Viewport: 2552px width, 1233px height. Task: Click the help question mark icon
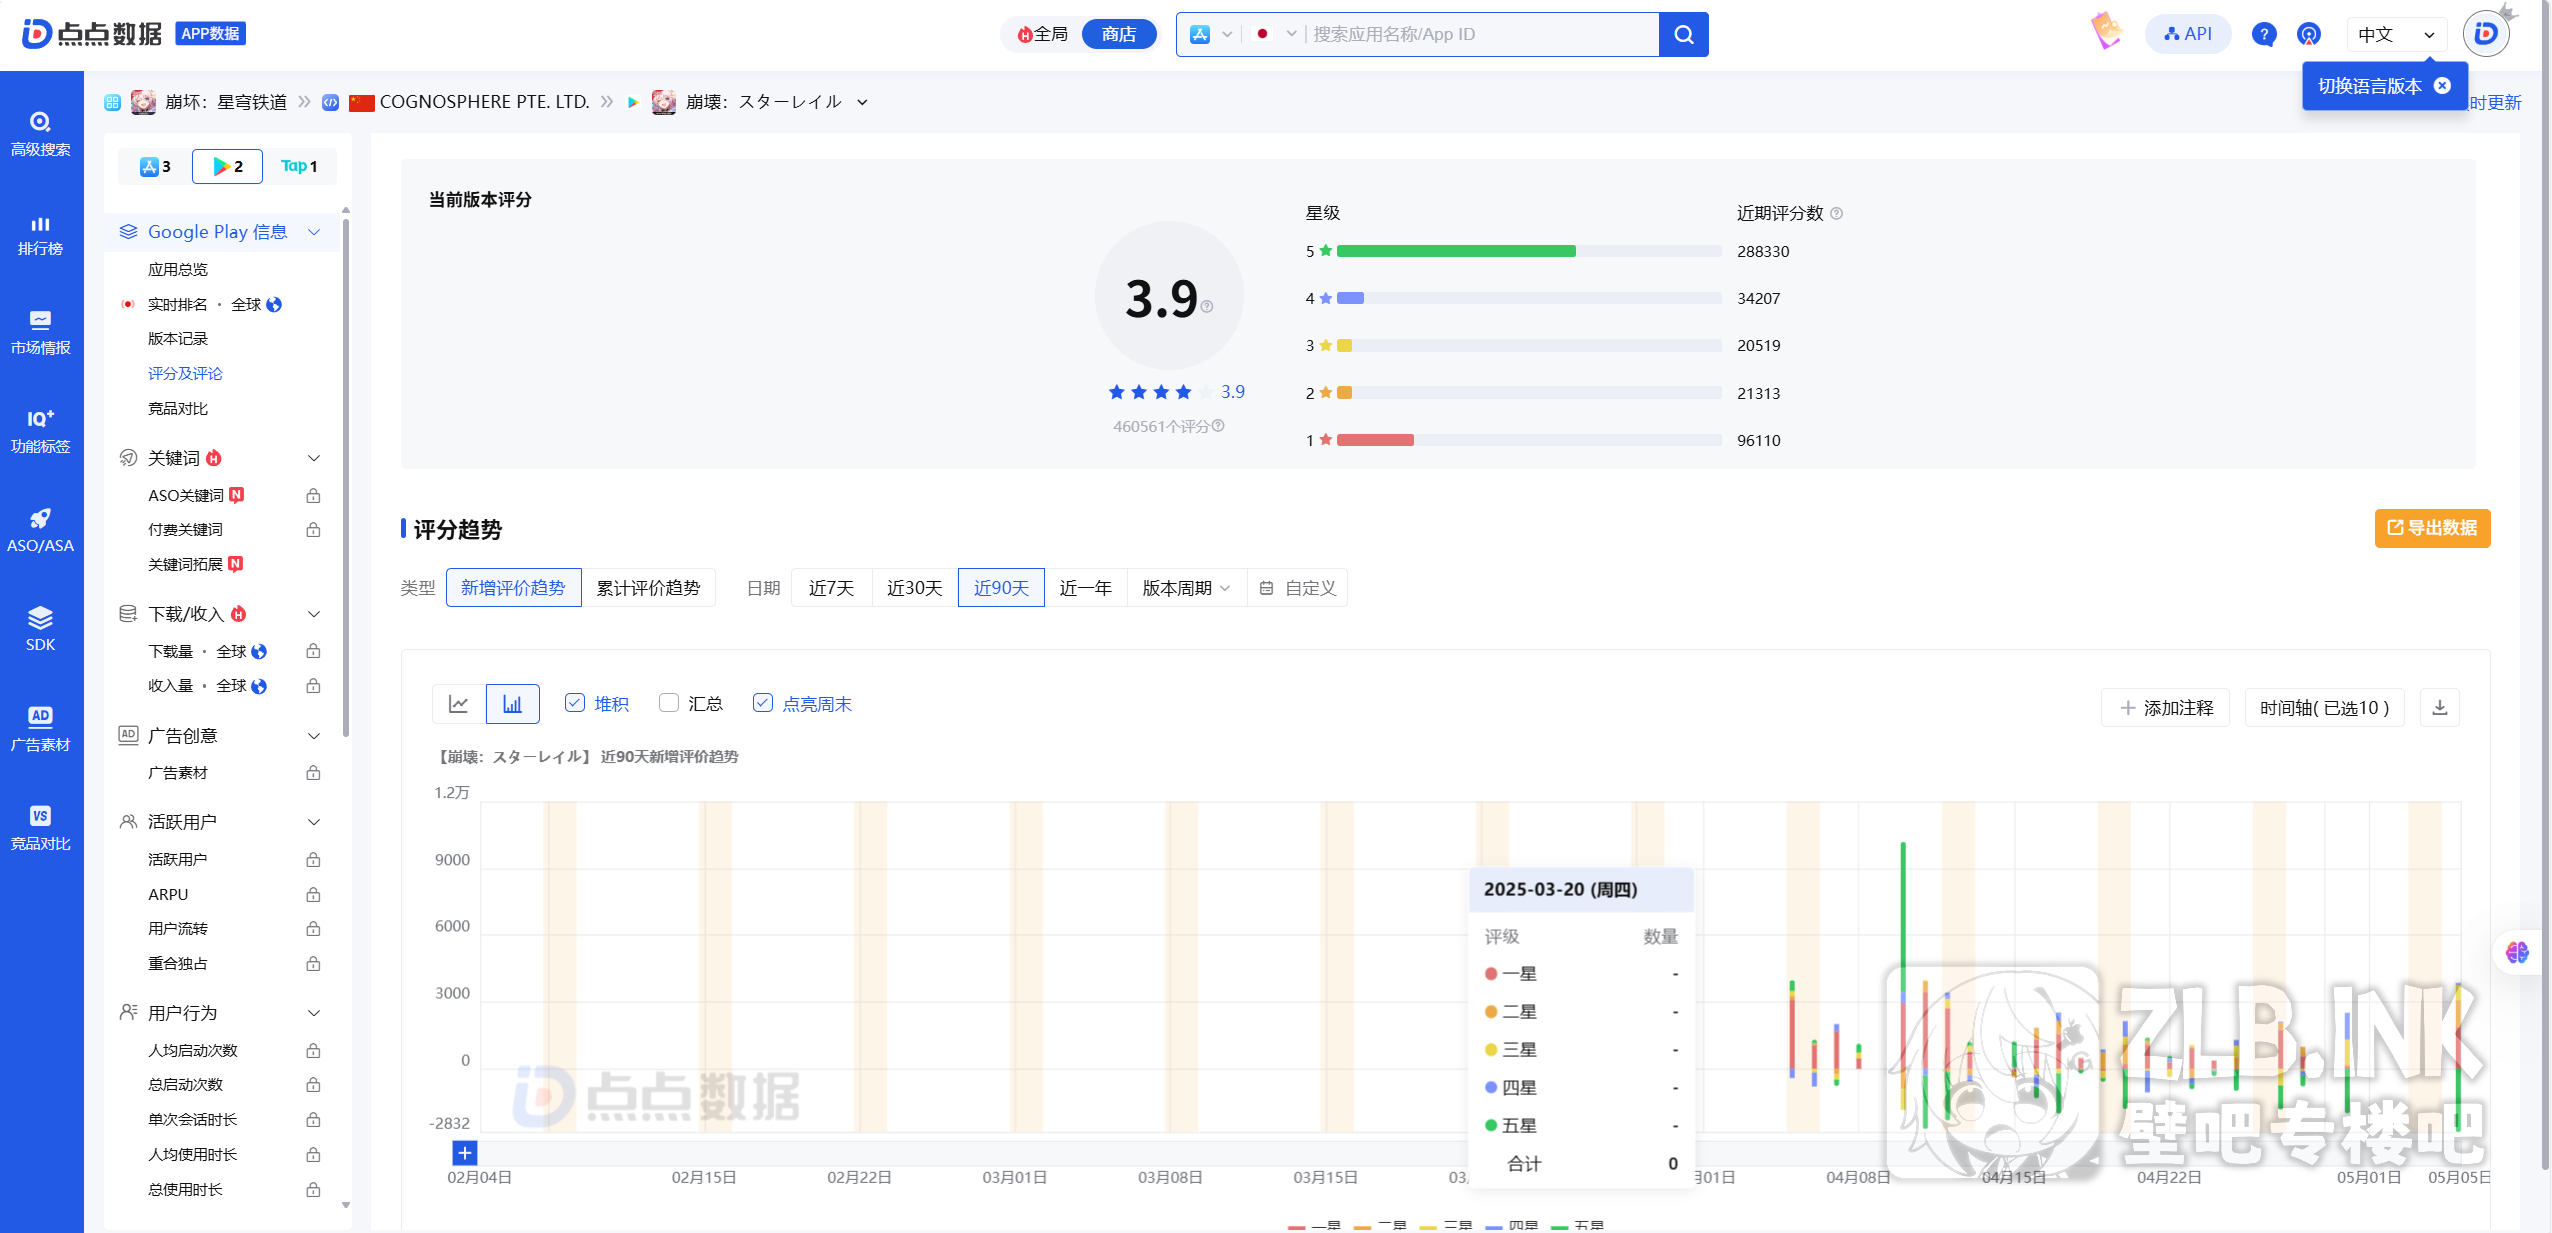pos(2264,34)
